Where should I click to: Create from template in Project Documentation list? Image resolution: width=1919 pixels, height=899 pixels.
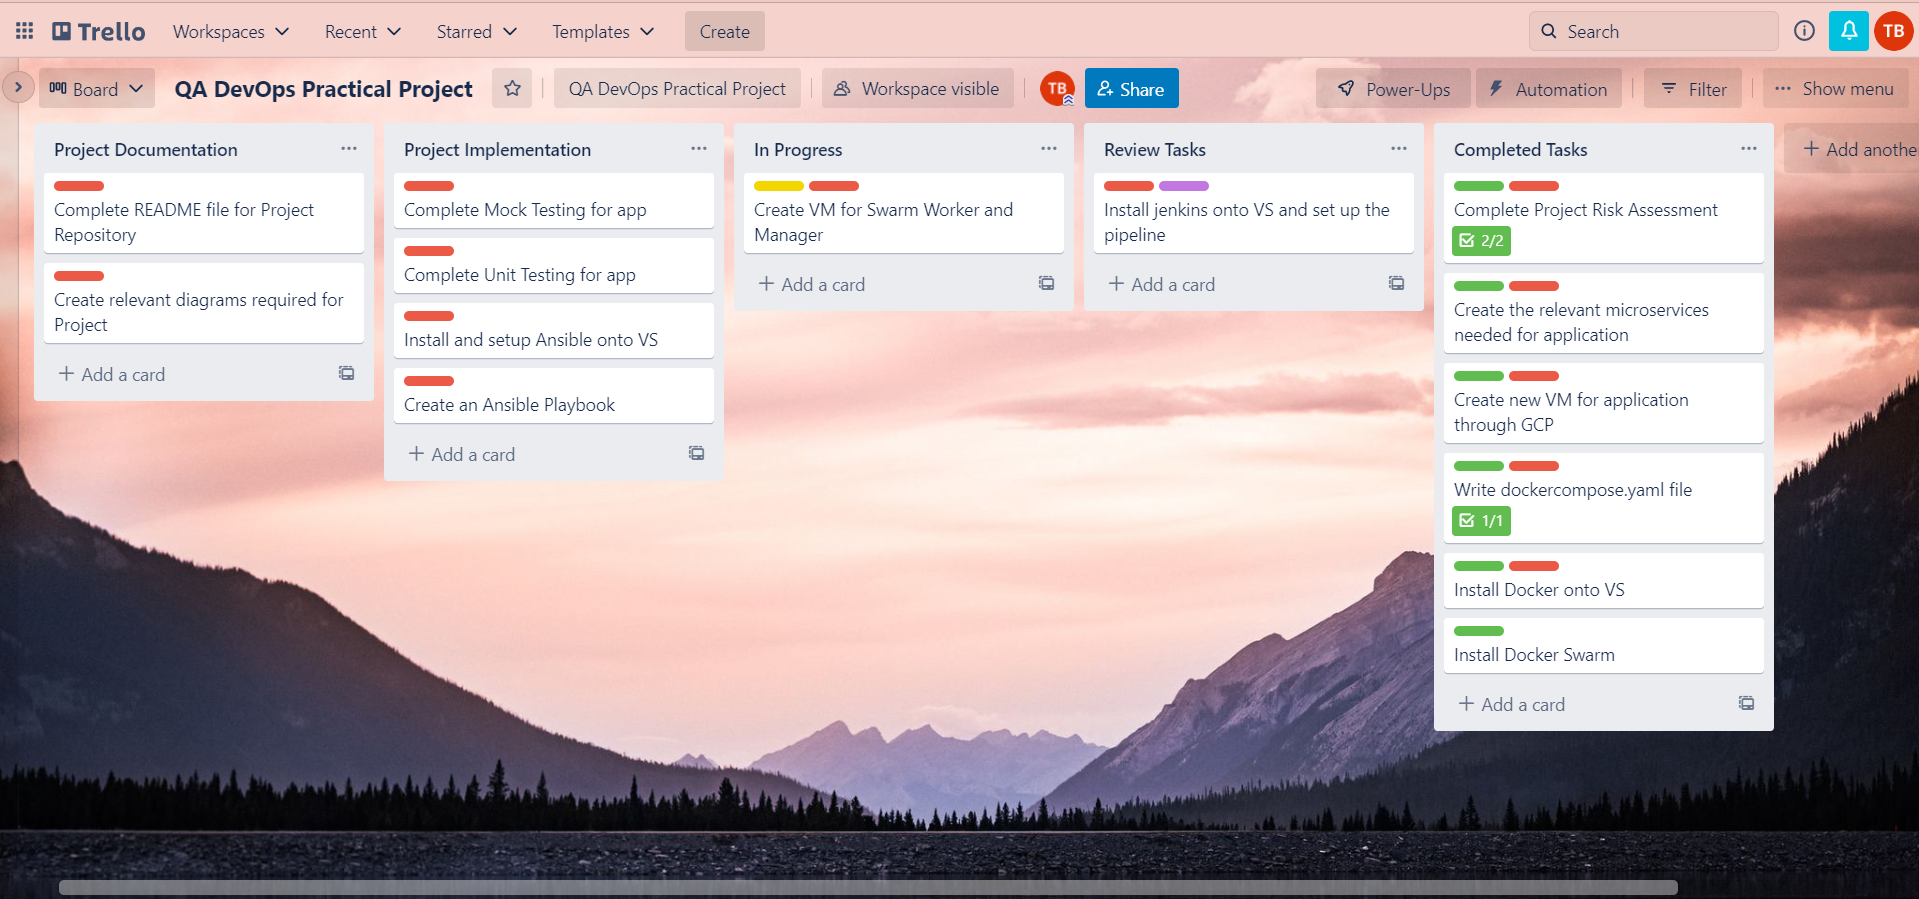(346, 373)
